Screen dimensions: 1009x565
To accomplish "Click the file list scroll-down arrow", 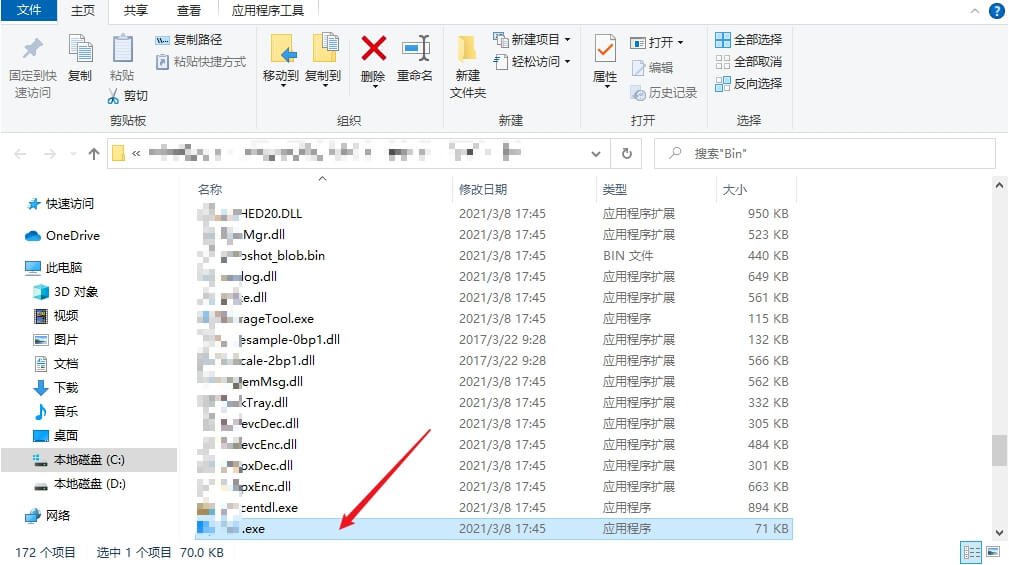I will click(999, 532).
